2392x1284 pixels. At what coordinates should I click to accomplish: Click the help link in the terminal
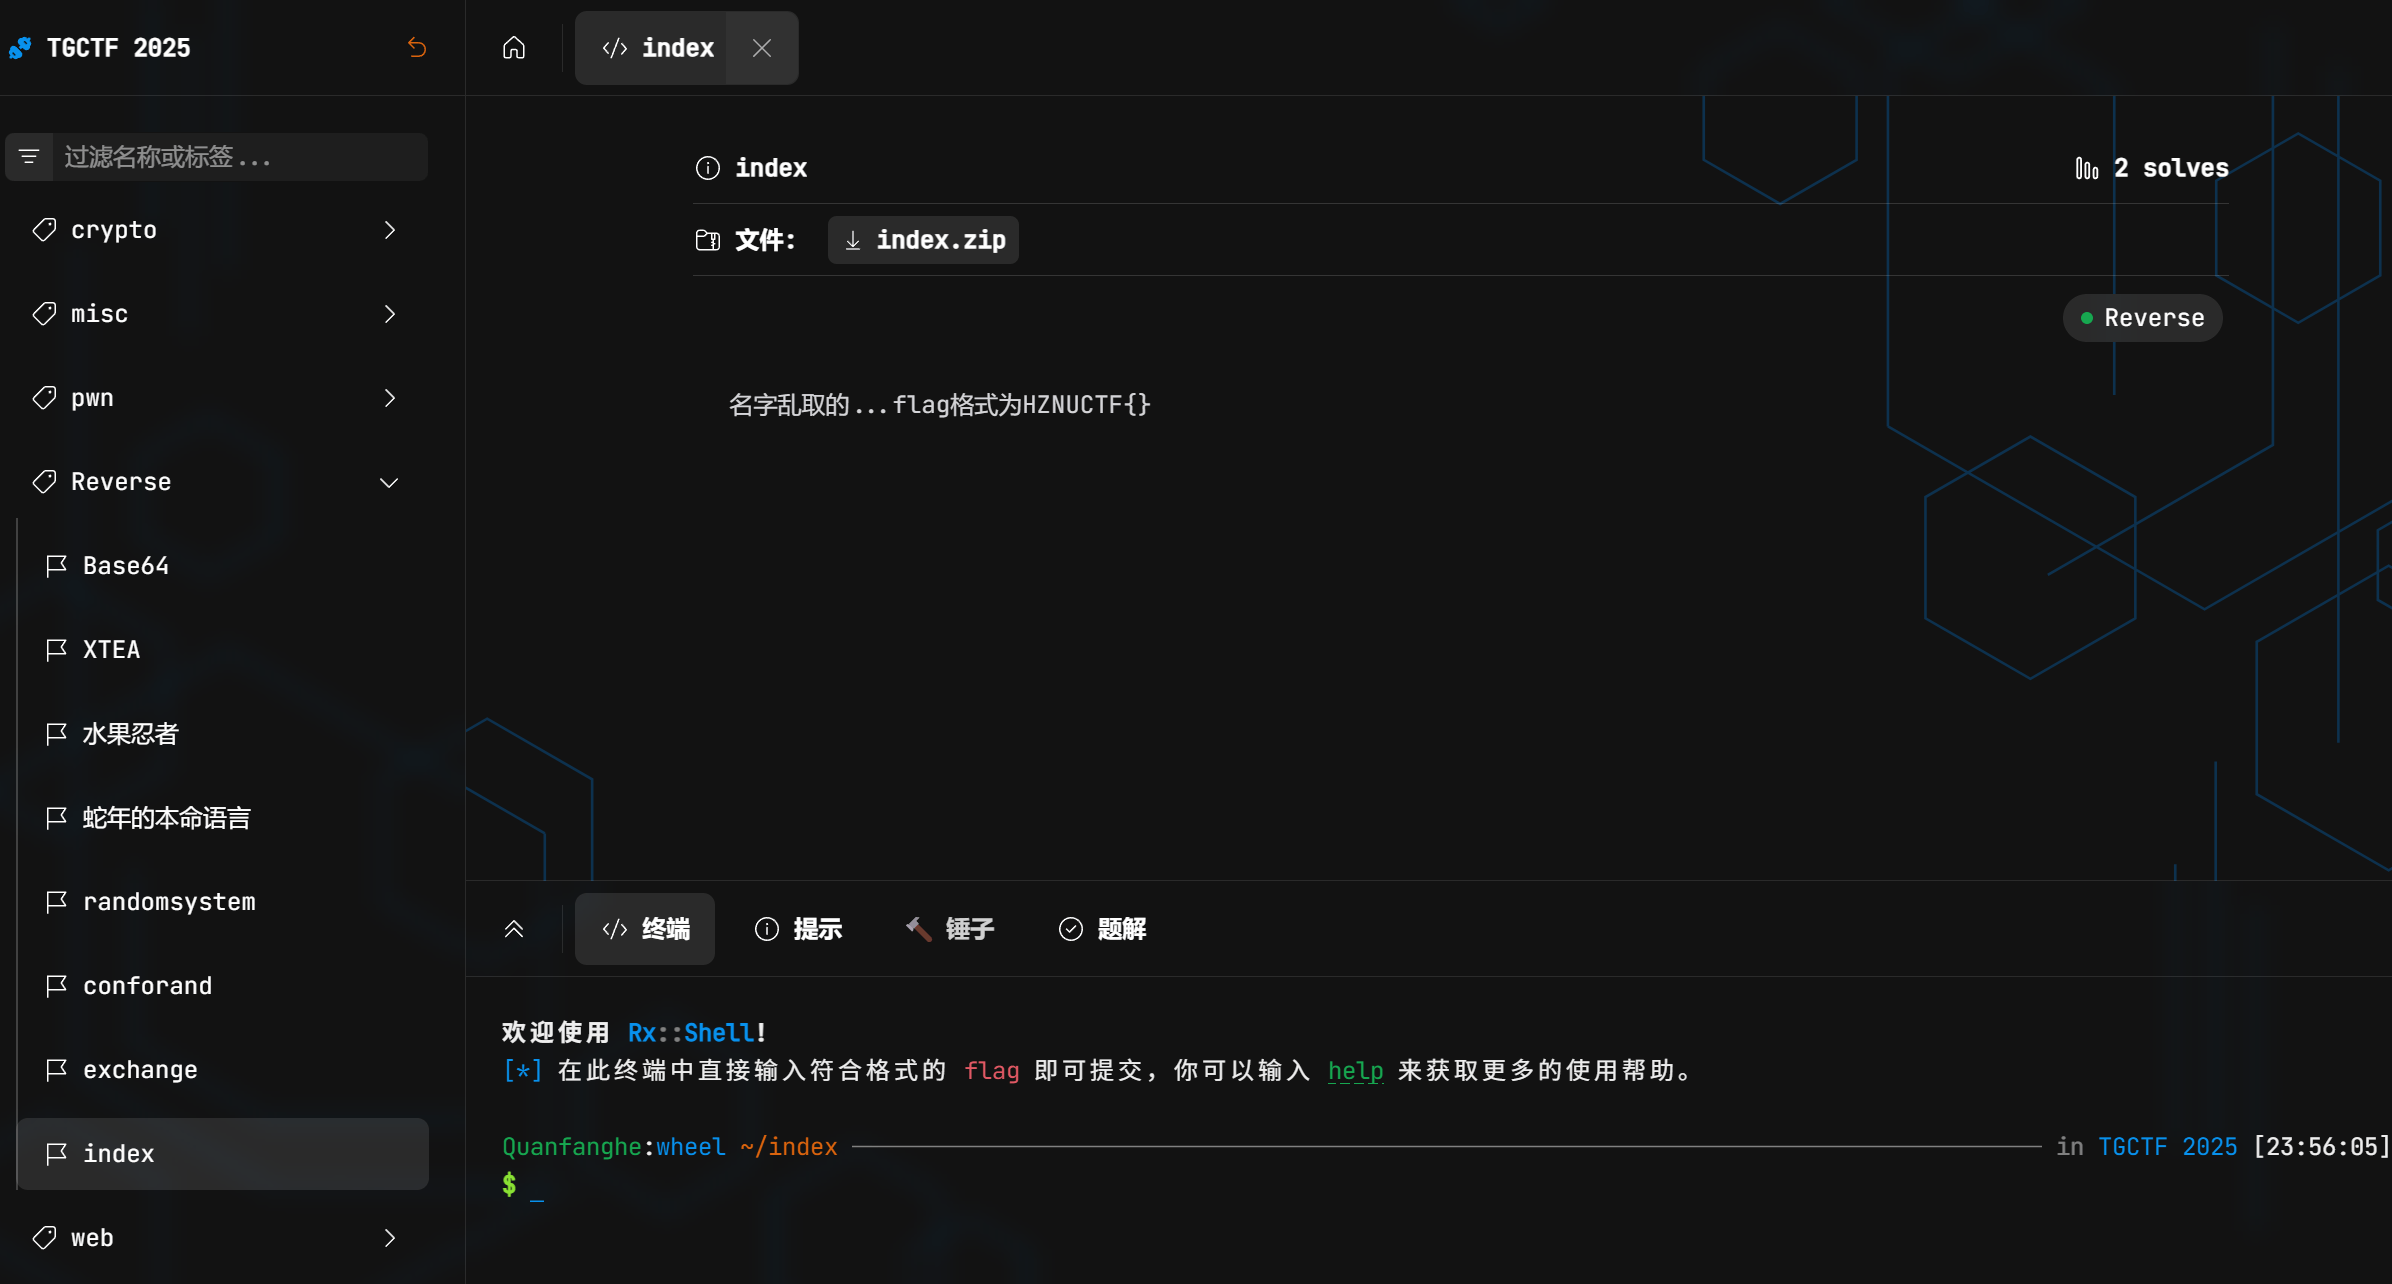pos(1355,1070)
